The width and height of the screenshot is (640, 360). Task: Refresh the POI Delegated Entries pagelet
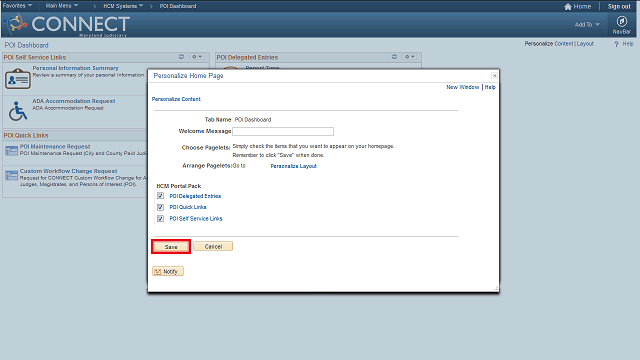pyautogui.click(x=394, y=57)
